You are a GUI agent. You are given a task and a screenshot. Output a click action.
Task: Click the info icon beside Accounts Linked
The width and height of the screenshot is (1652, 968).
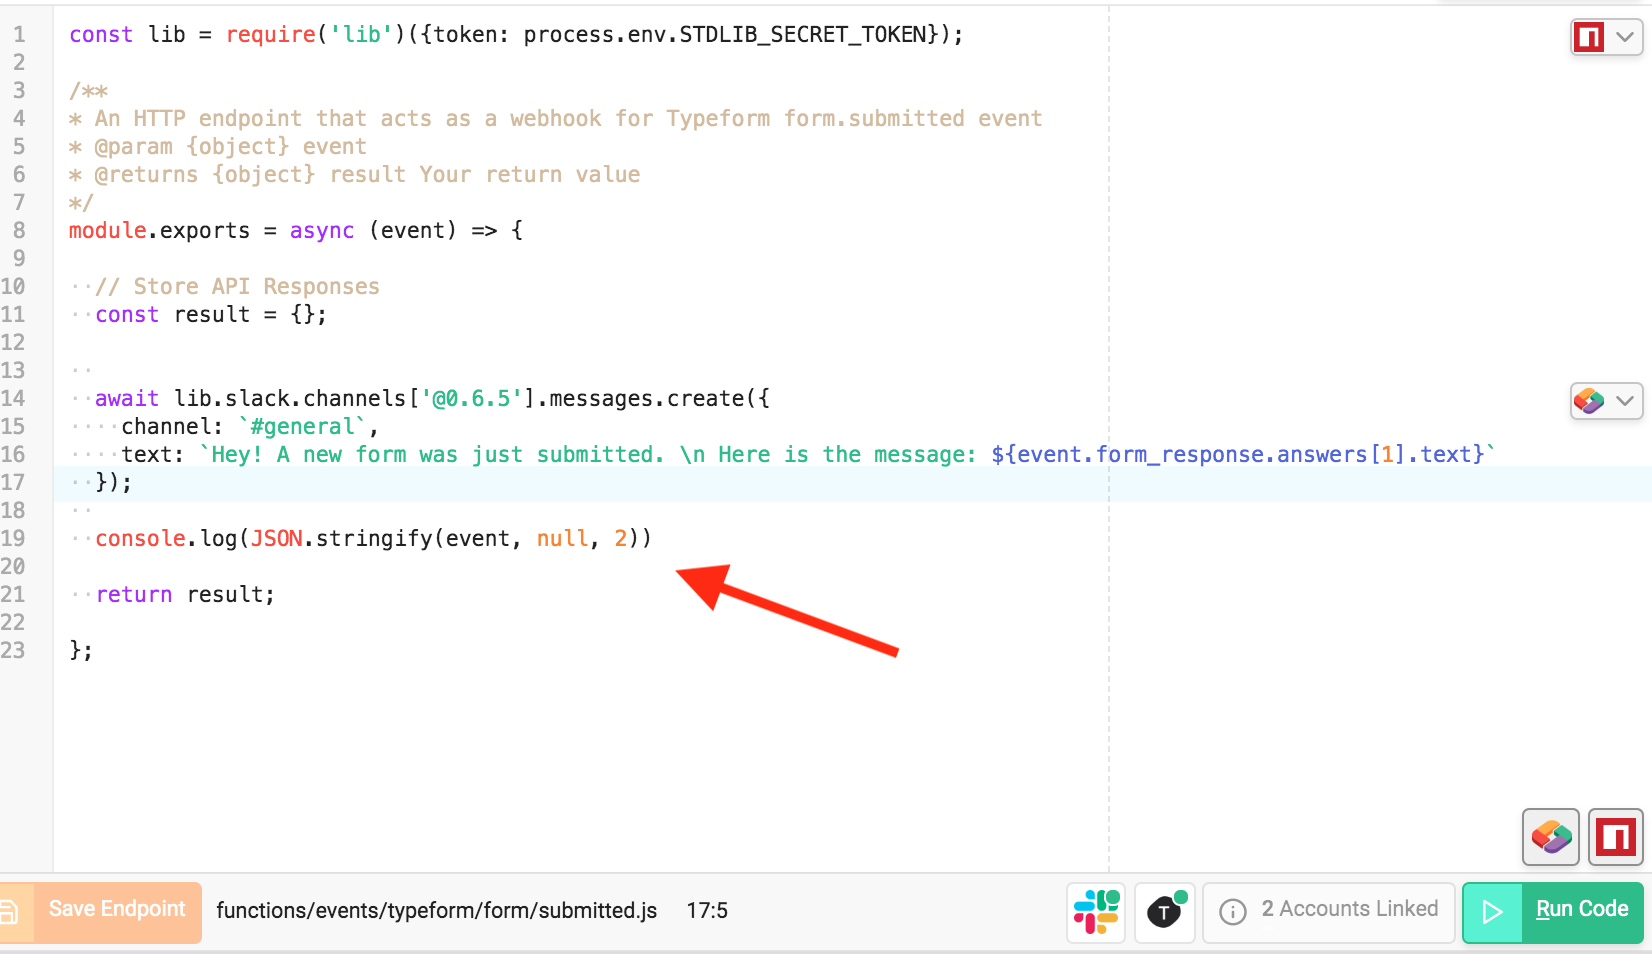tap(1233, 911)
